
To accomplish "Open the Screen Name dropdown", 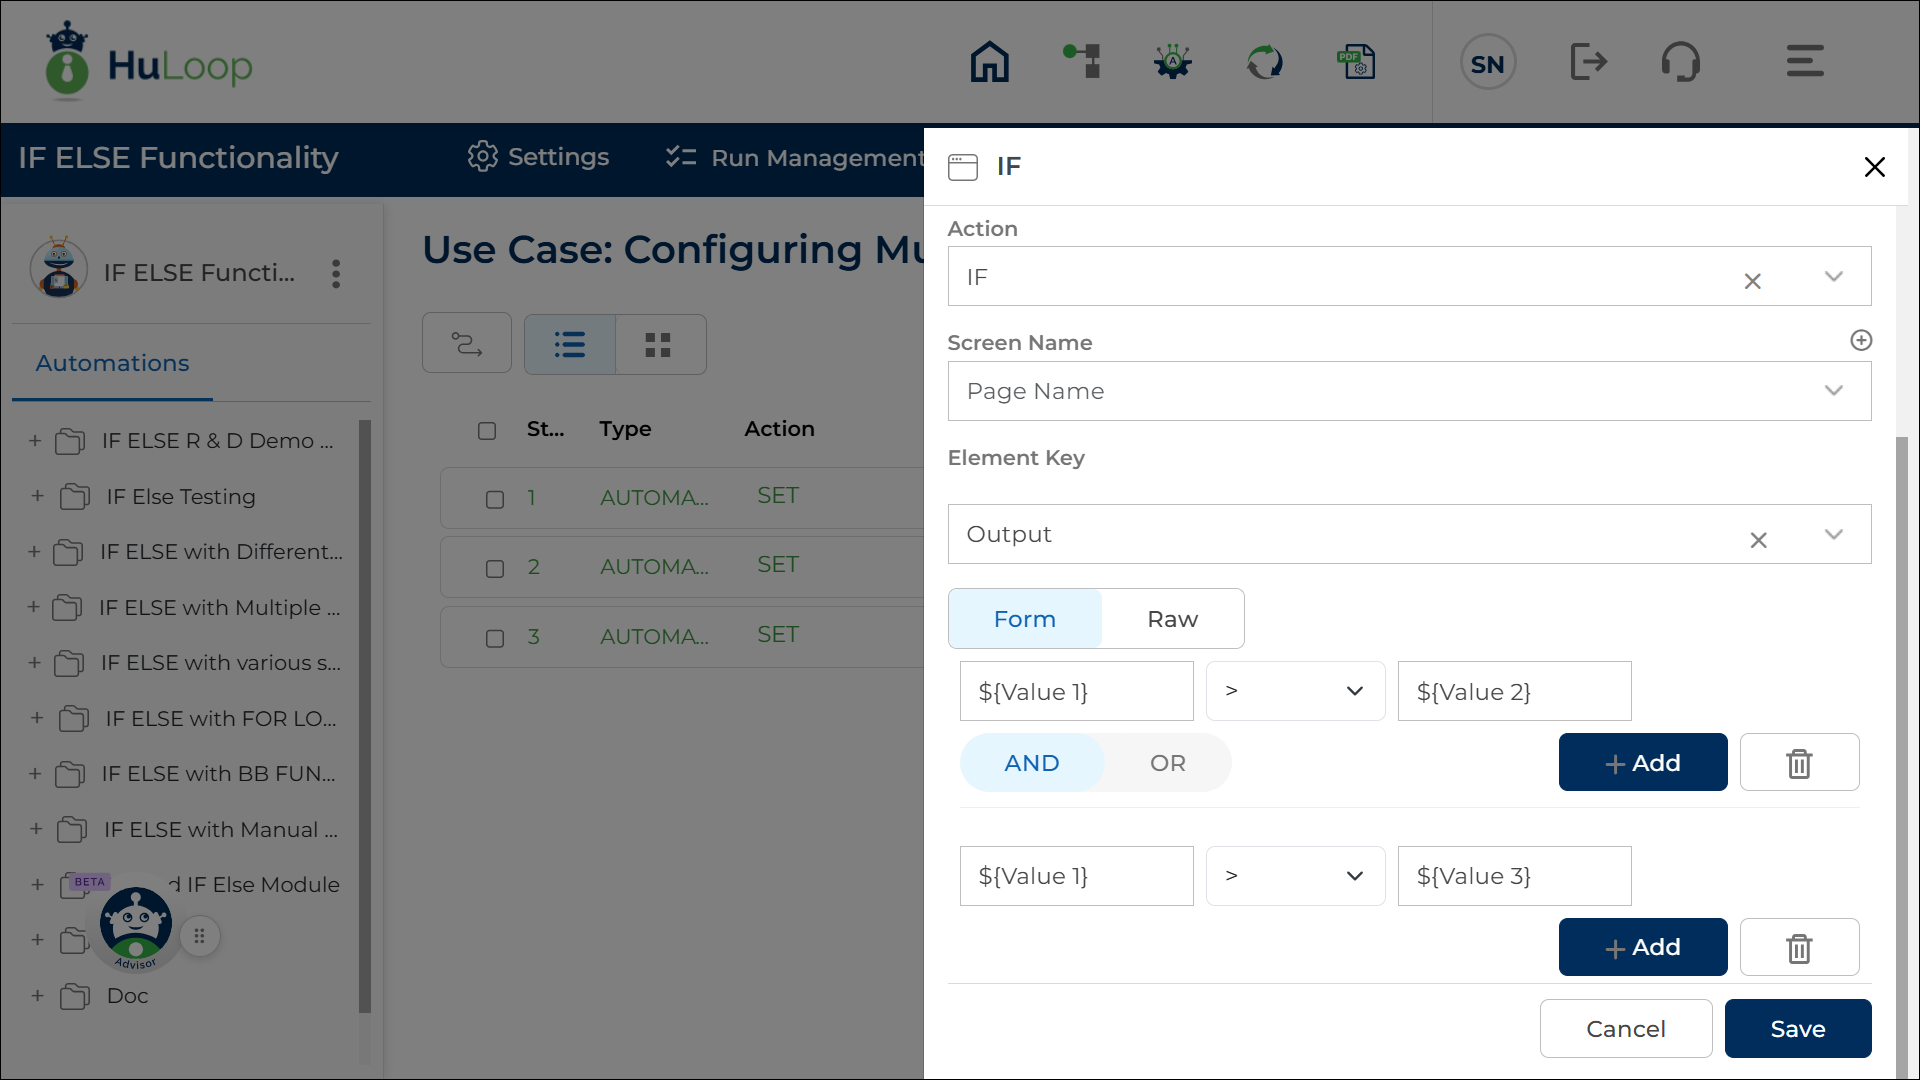I will point(1408,391).
